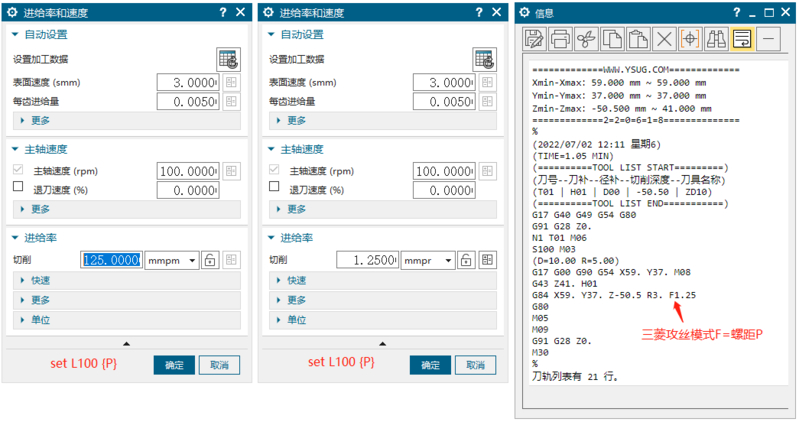Click calculator icon beside 每齿进给量 in mmpr dialog
Screen dimensions: 799x422
pyautogui.click(x=488, y=101)
